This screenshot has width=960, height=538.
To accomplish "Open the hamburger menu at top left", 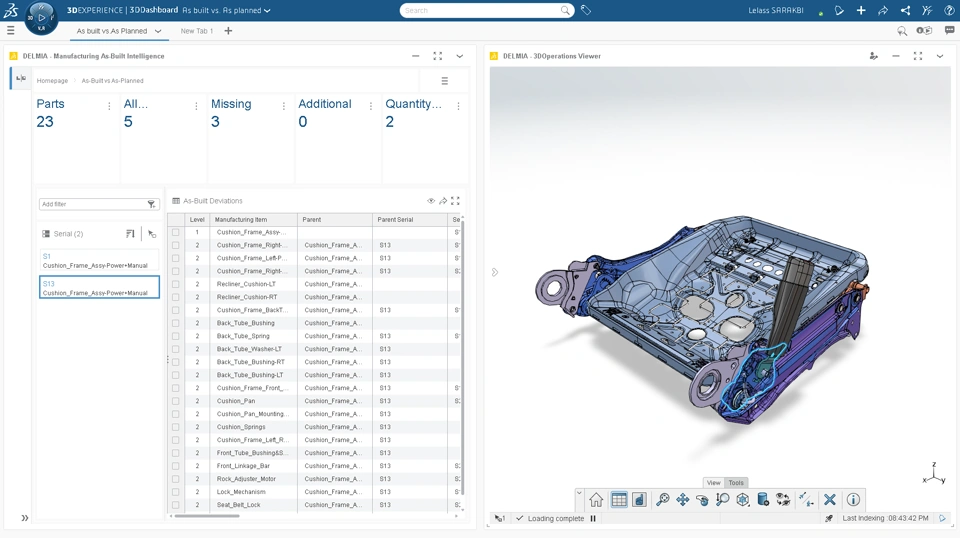I will pyautogui.click(x=10, y=30).
